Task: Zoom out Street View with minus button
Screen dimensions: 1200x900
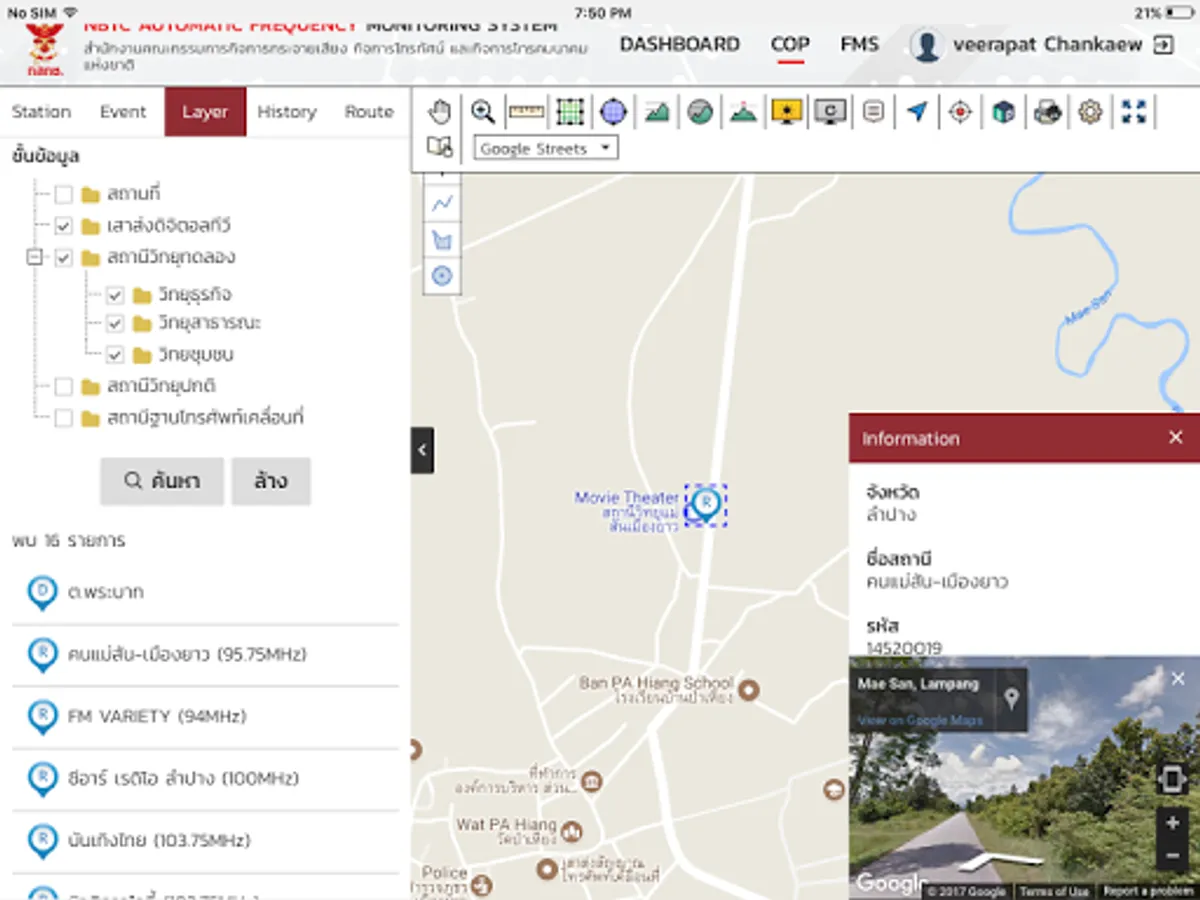Action: pos(1172,855)
